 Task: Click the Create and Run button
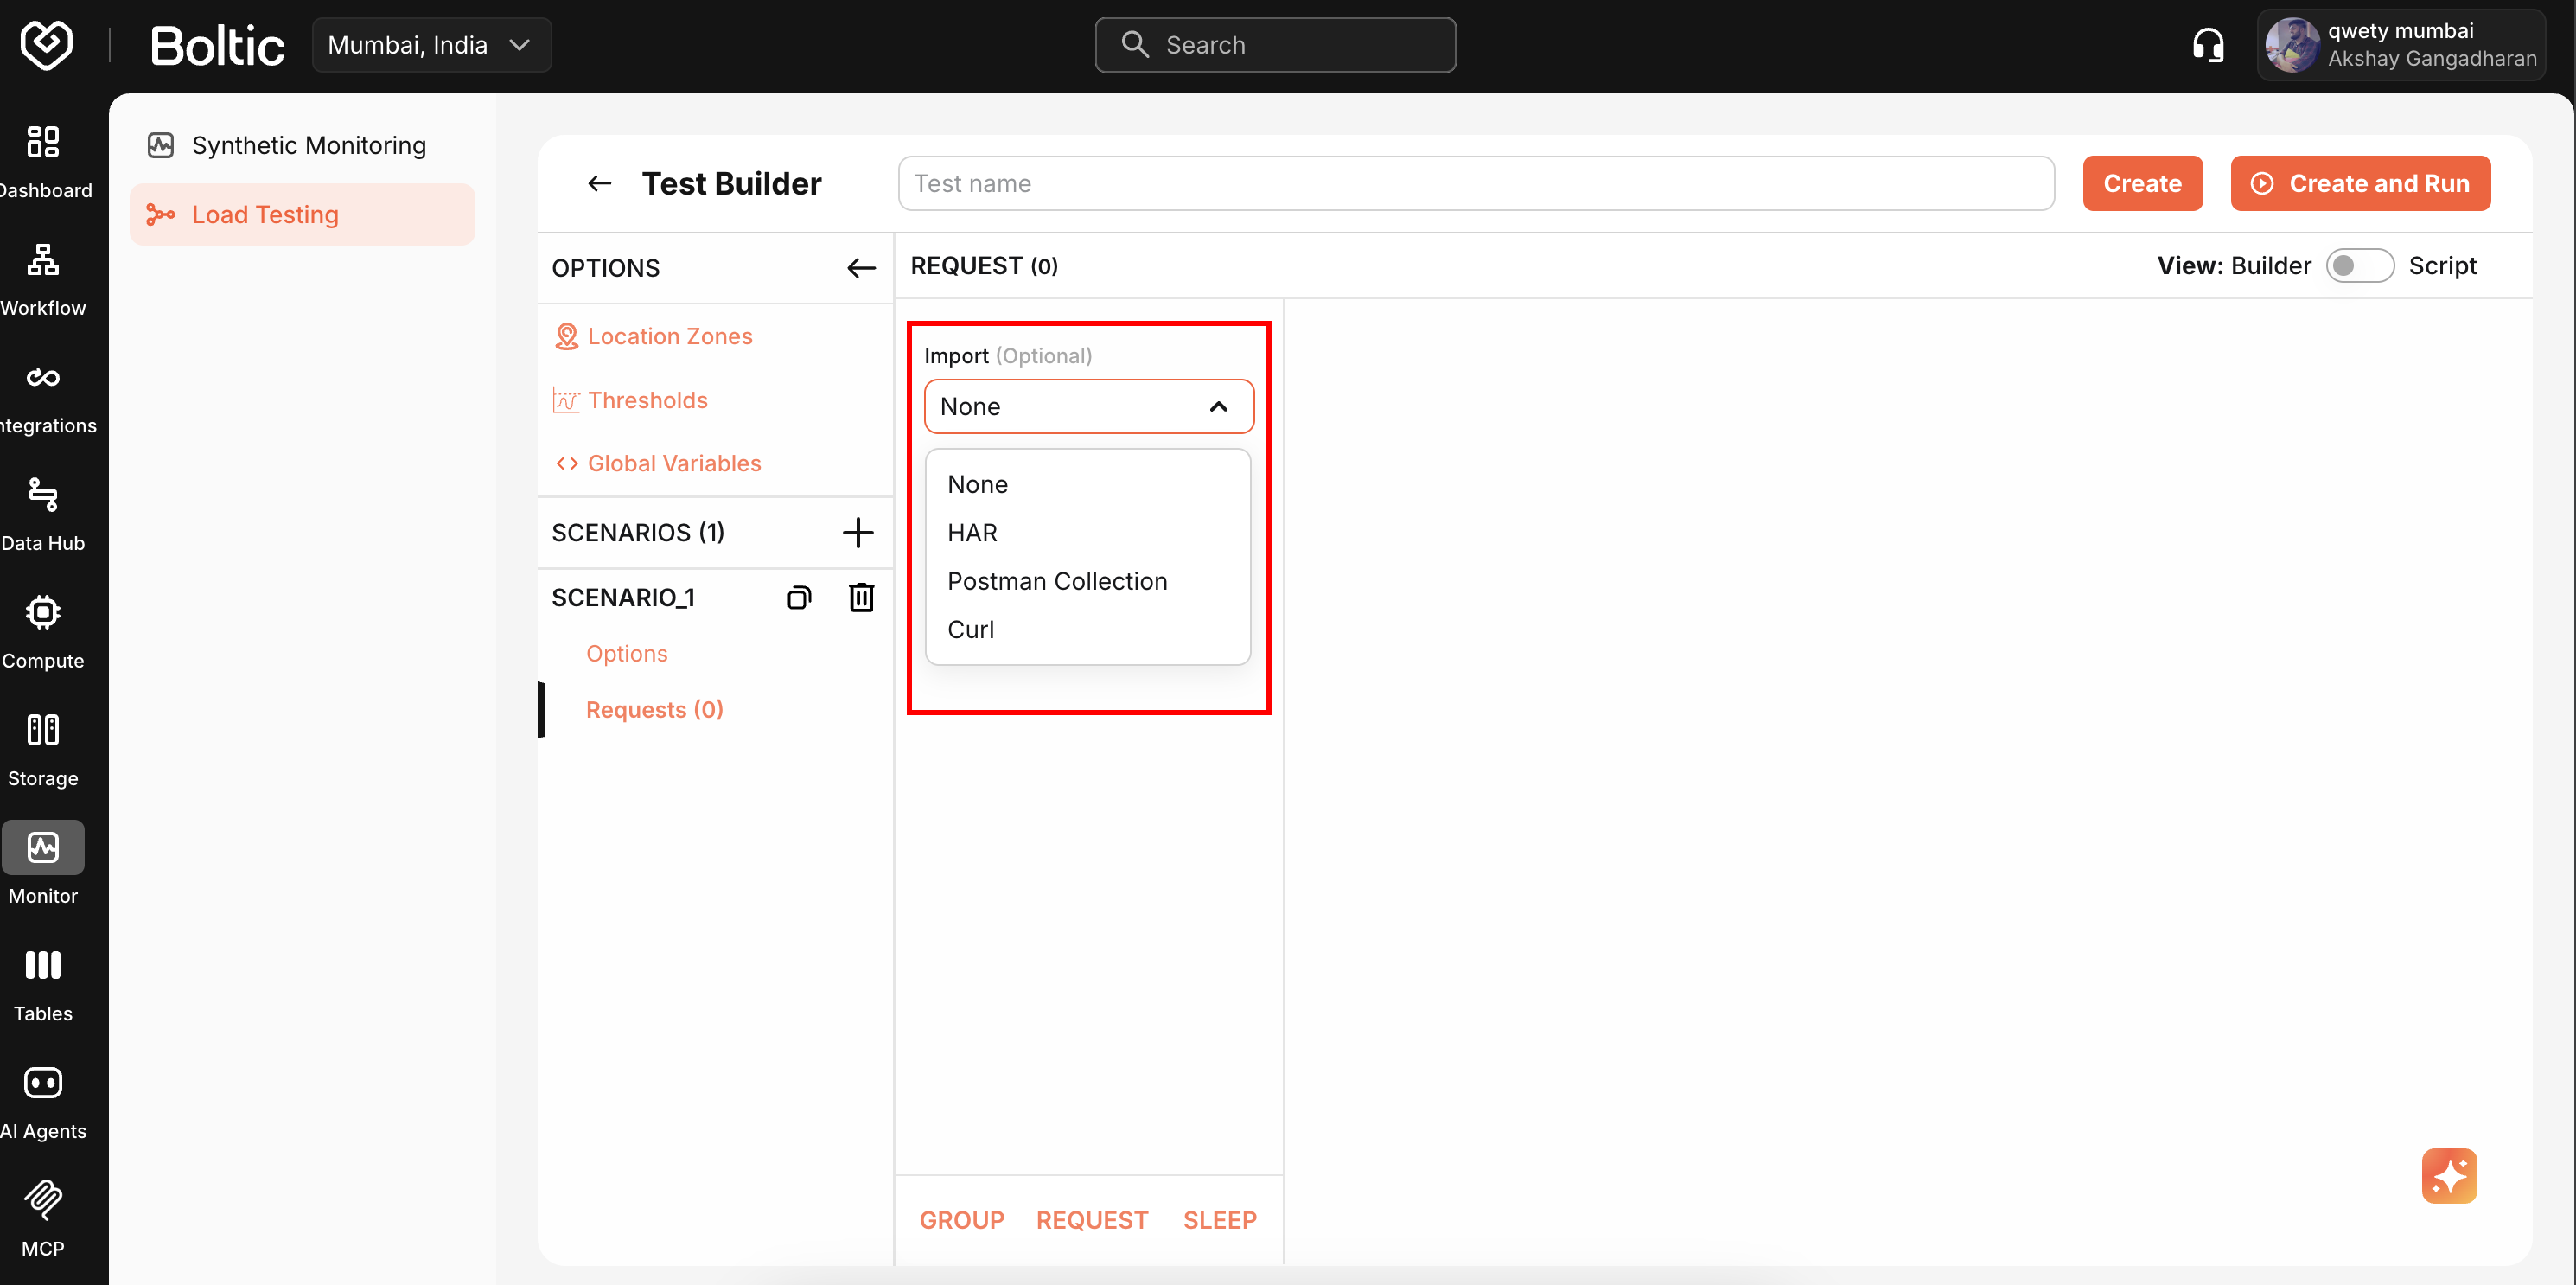point(2360,183)
